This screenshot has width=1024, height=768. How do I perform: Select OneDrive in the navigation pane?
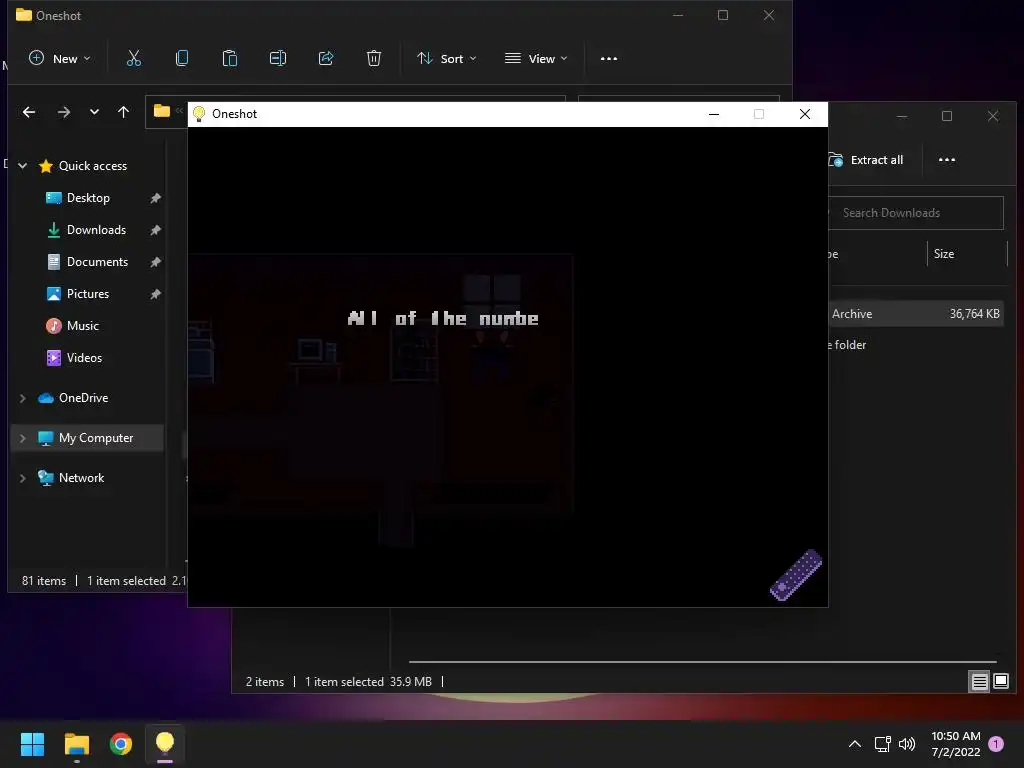(83, 398)
